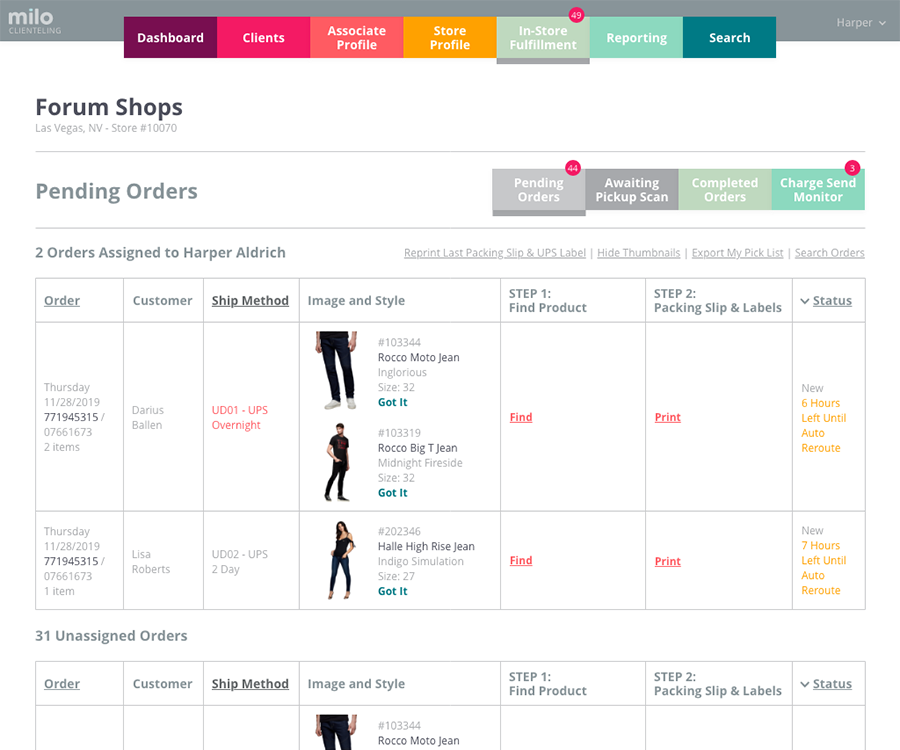The width and height of the screenshot is (900, 750).
Task: View the Completed Orders tab
Action: pos(725,189)
